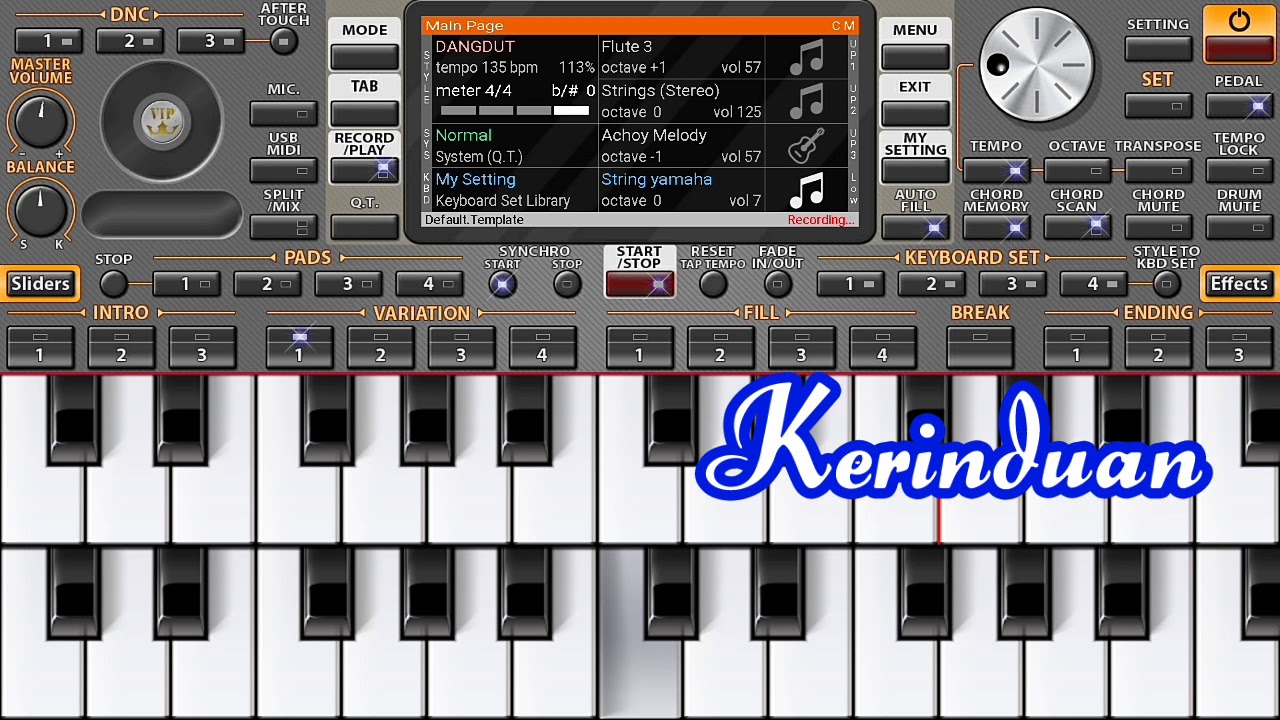Select Keyboard Set 4

1093,284
